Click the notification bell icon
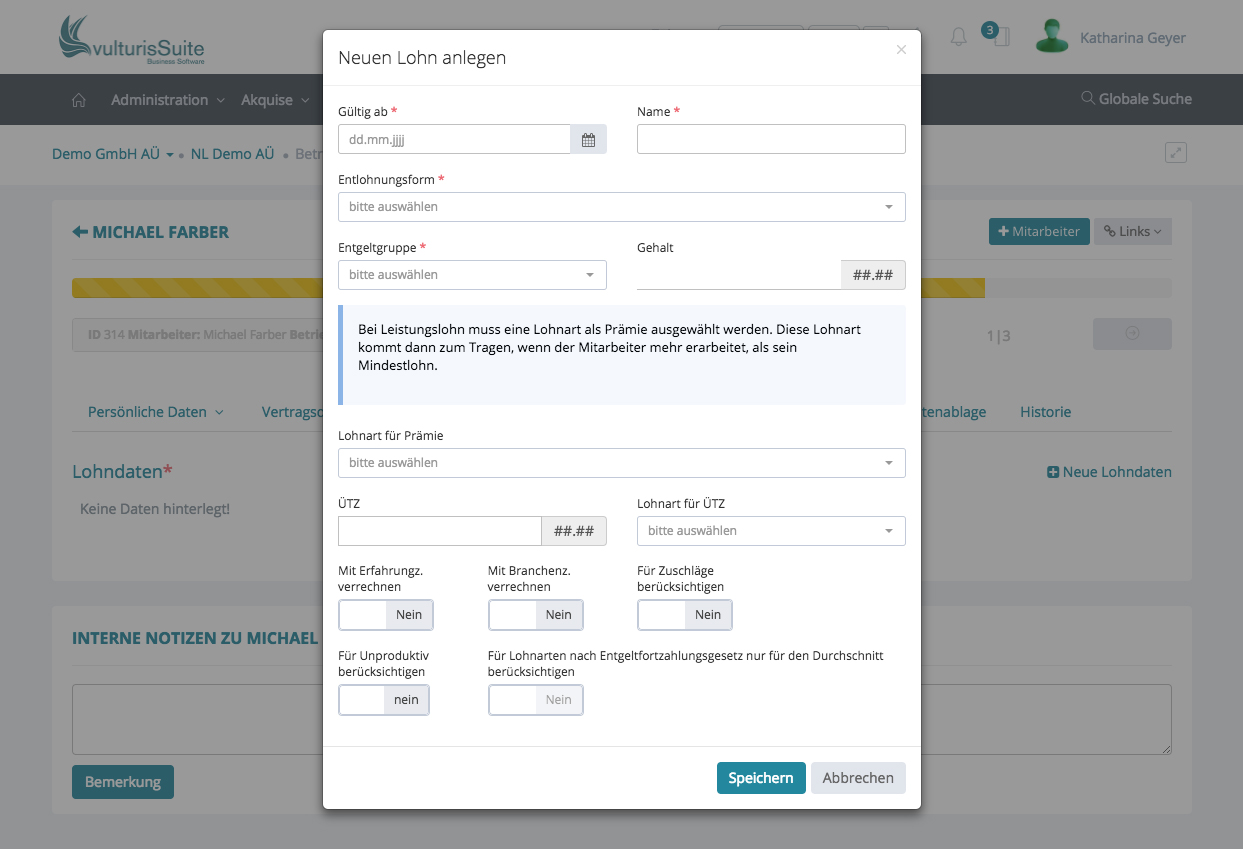 pos(958,38)
